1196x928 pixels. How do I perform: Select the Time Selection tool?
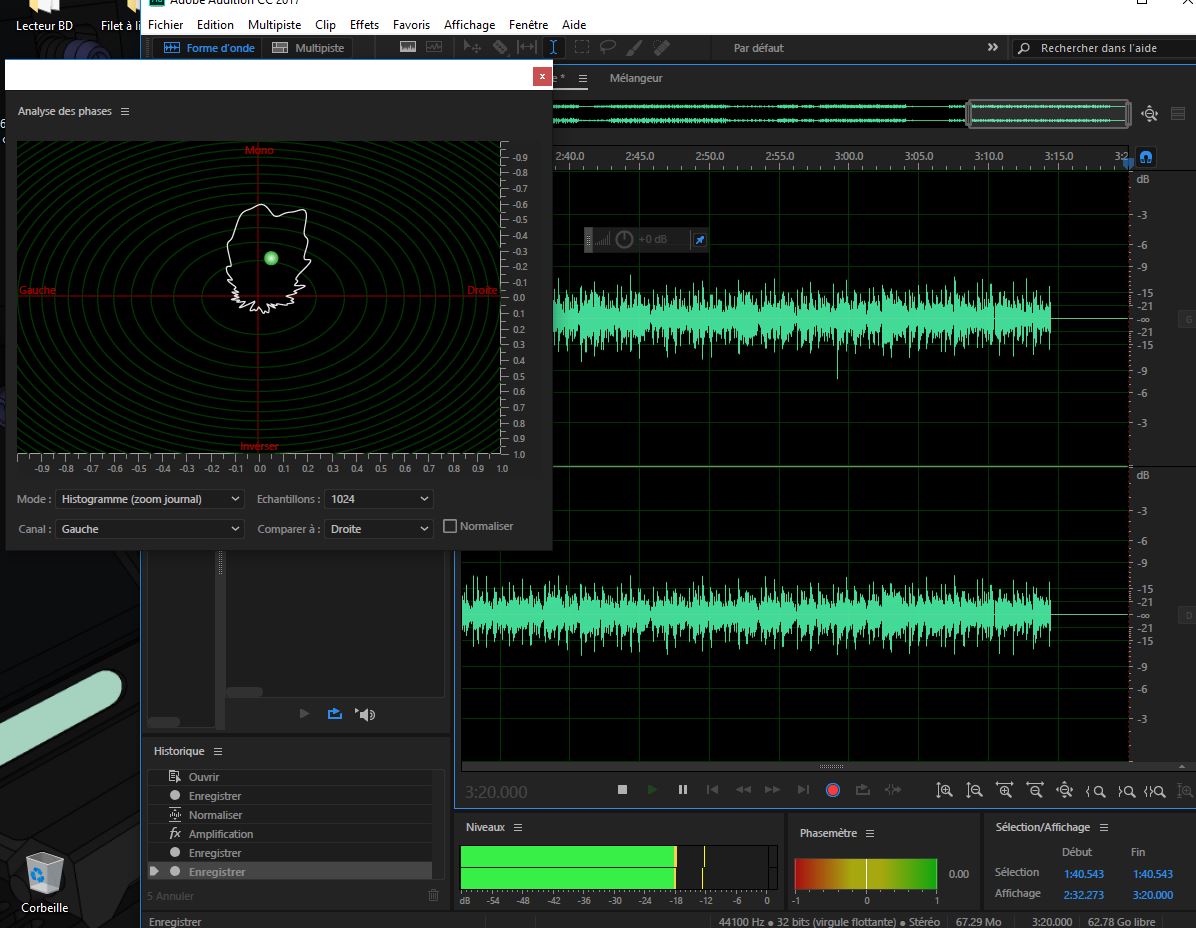(553, 48)
